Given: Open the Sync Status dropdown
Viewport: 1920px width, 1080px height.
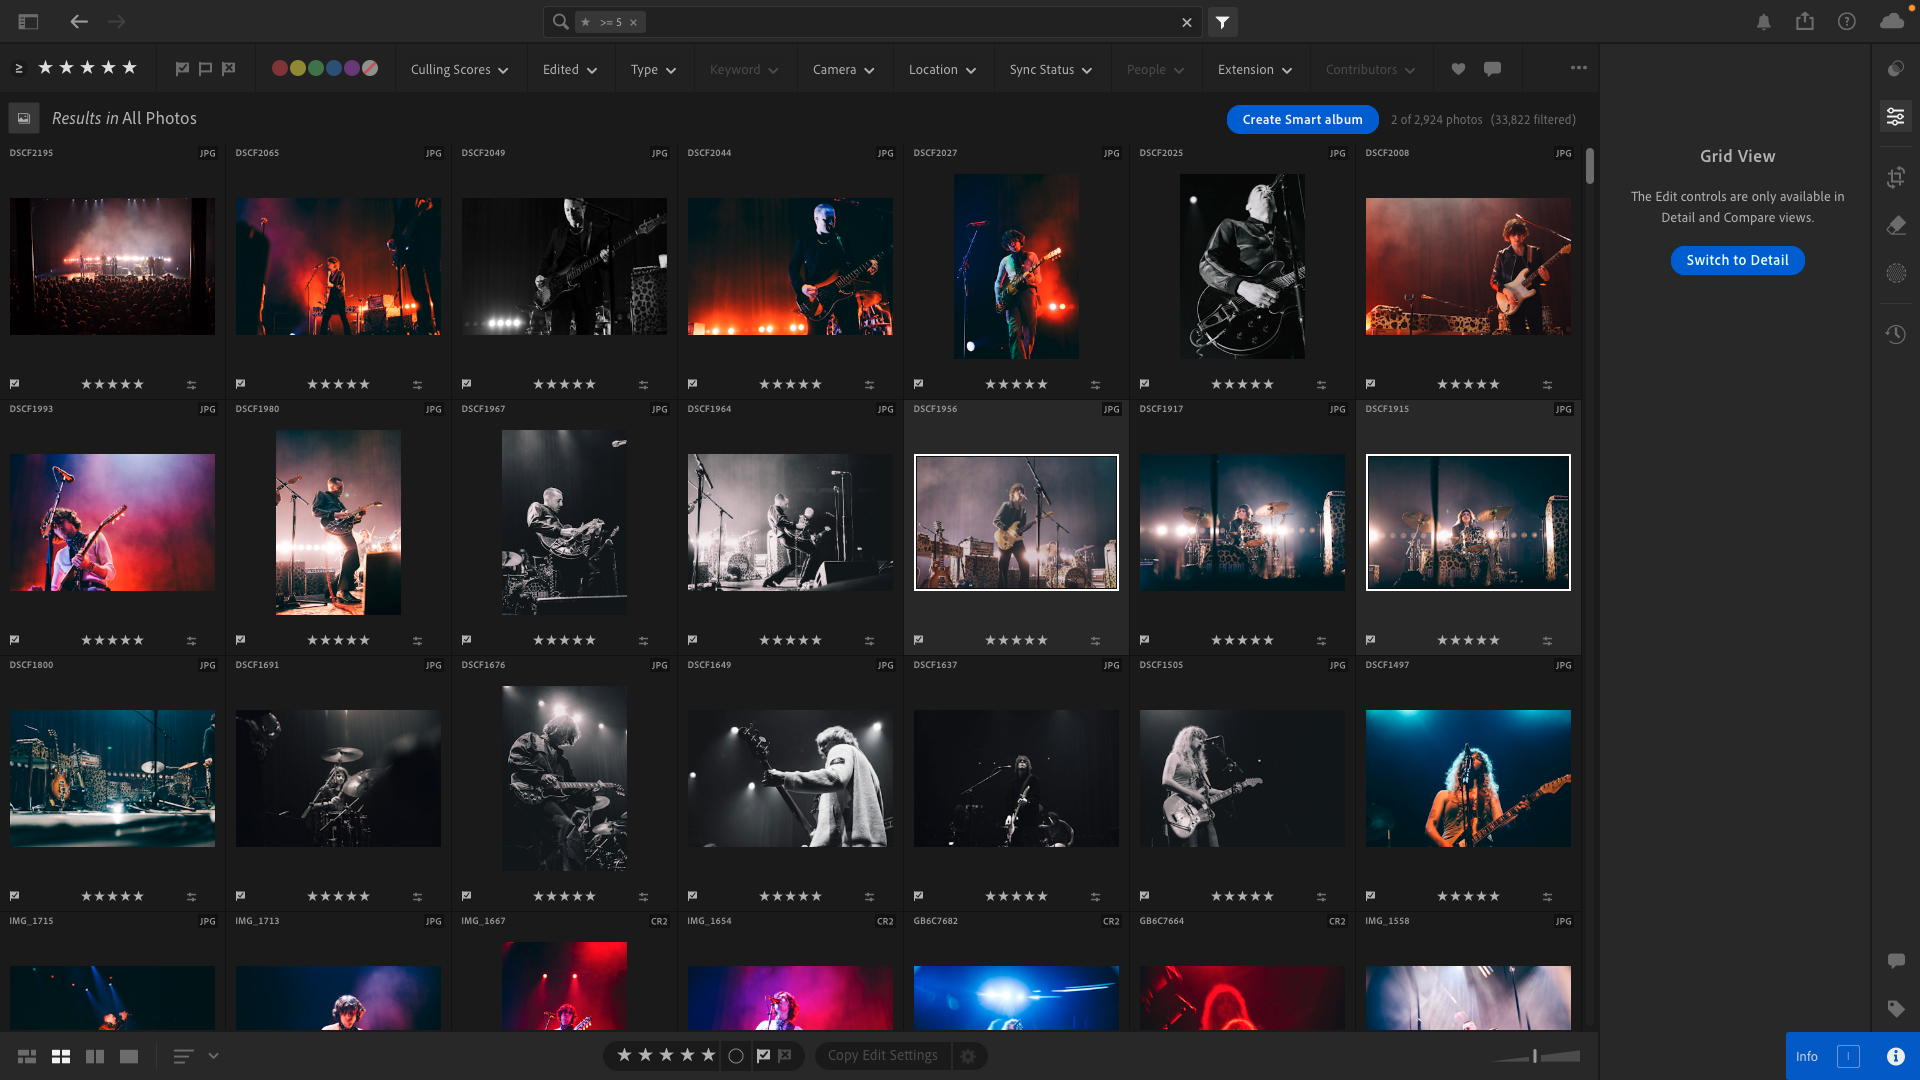Looking at the screenshot, I should (x=1050, y=70).
